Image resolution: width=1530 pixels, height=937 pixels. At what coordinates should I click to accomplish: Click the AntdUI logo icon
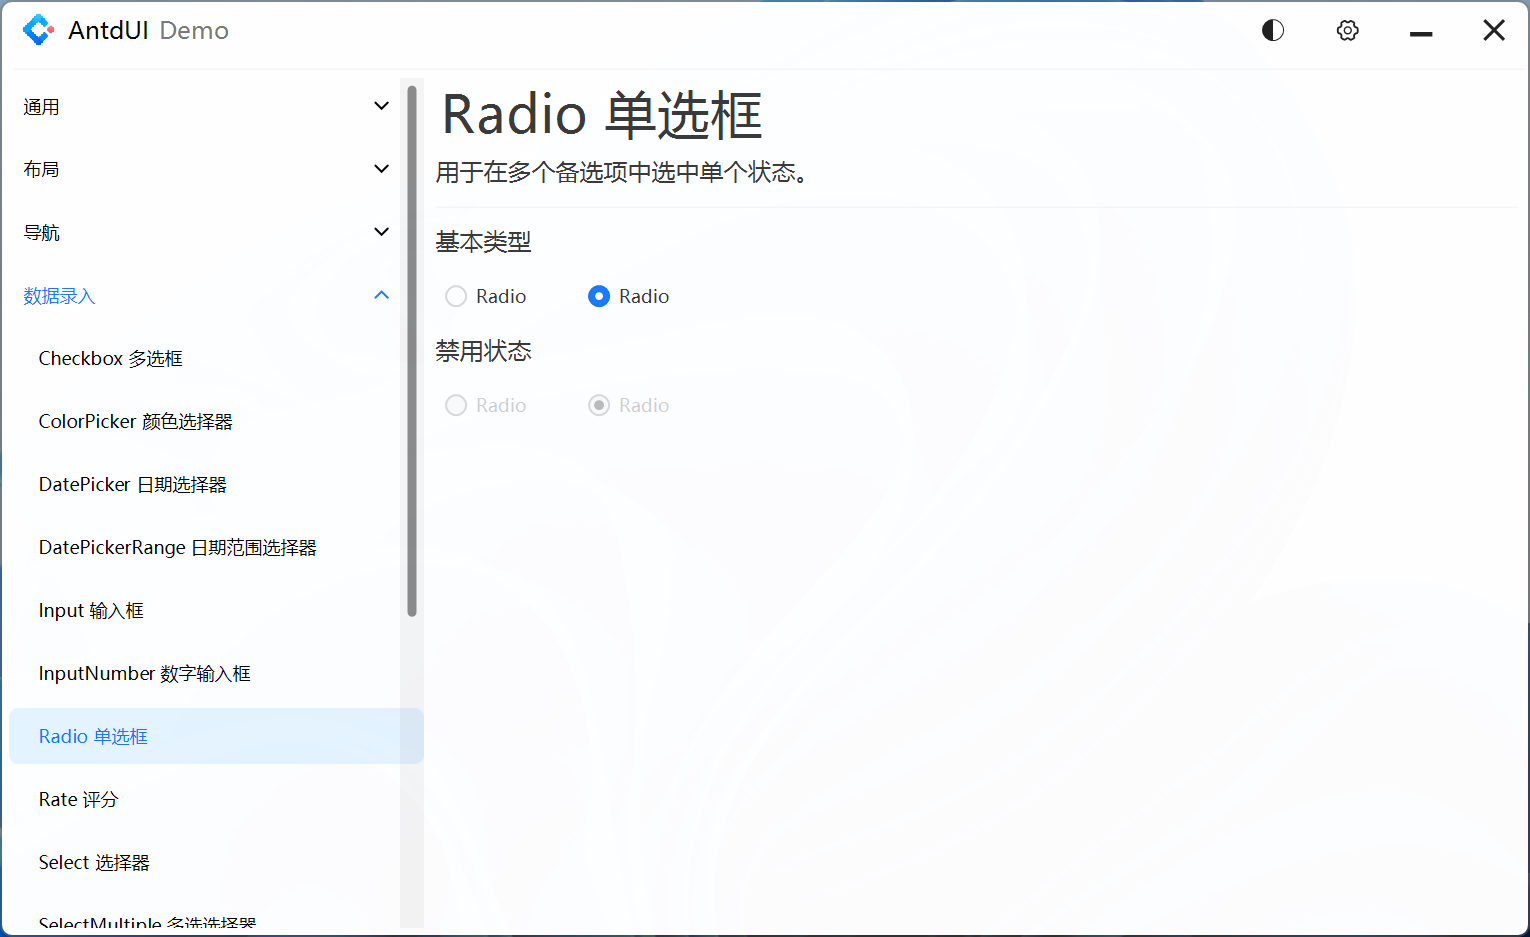(x=38, y=30)
